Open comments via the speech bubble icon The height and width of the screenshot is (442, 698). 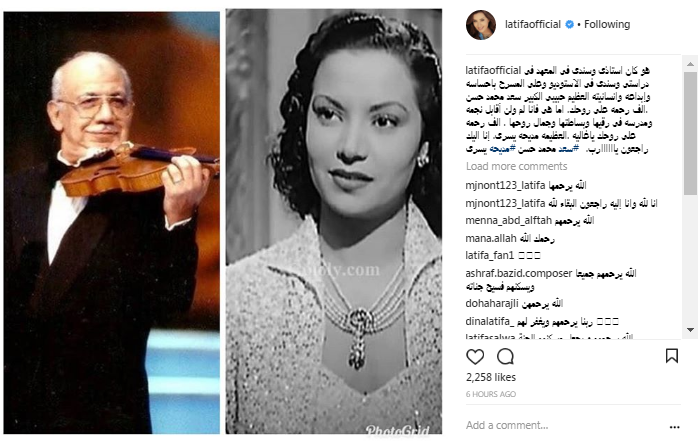[x=505, y=357]
